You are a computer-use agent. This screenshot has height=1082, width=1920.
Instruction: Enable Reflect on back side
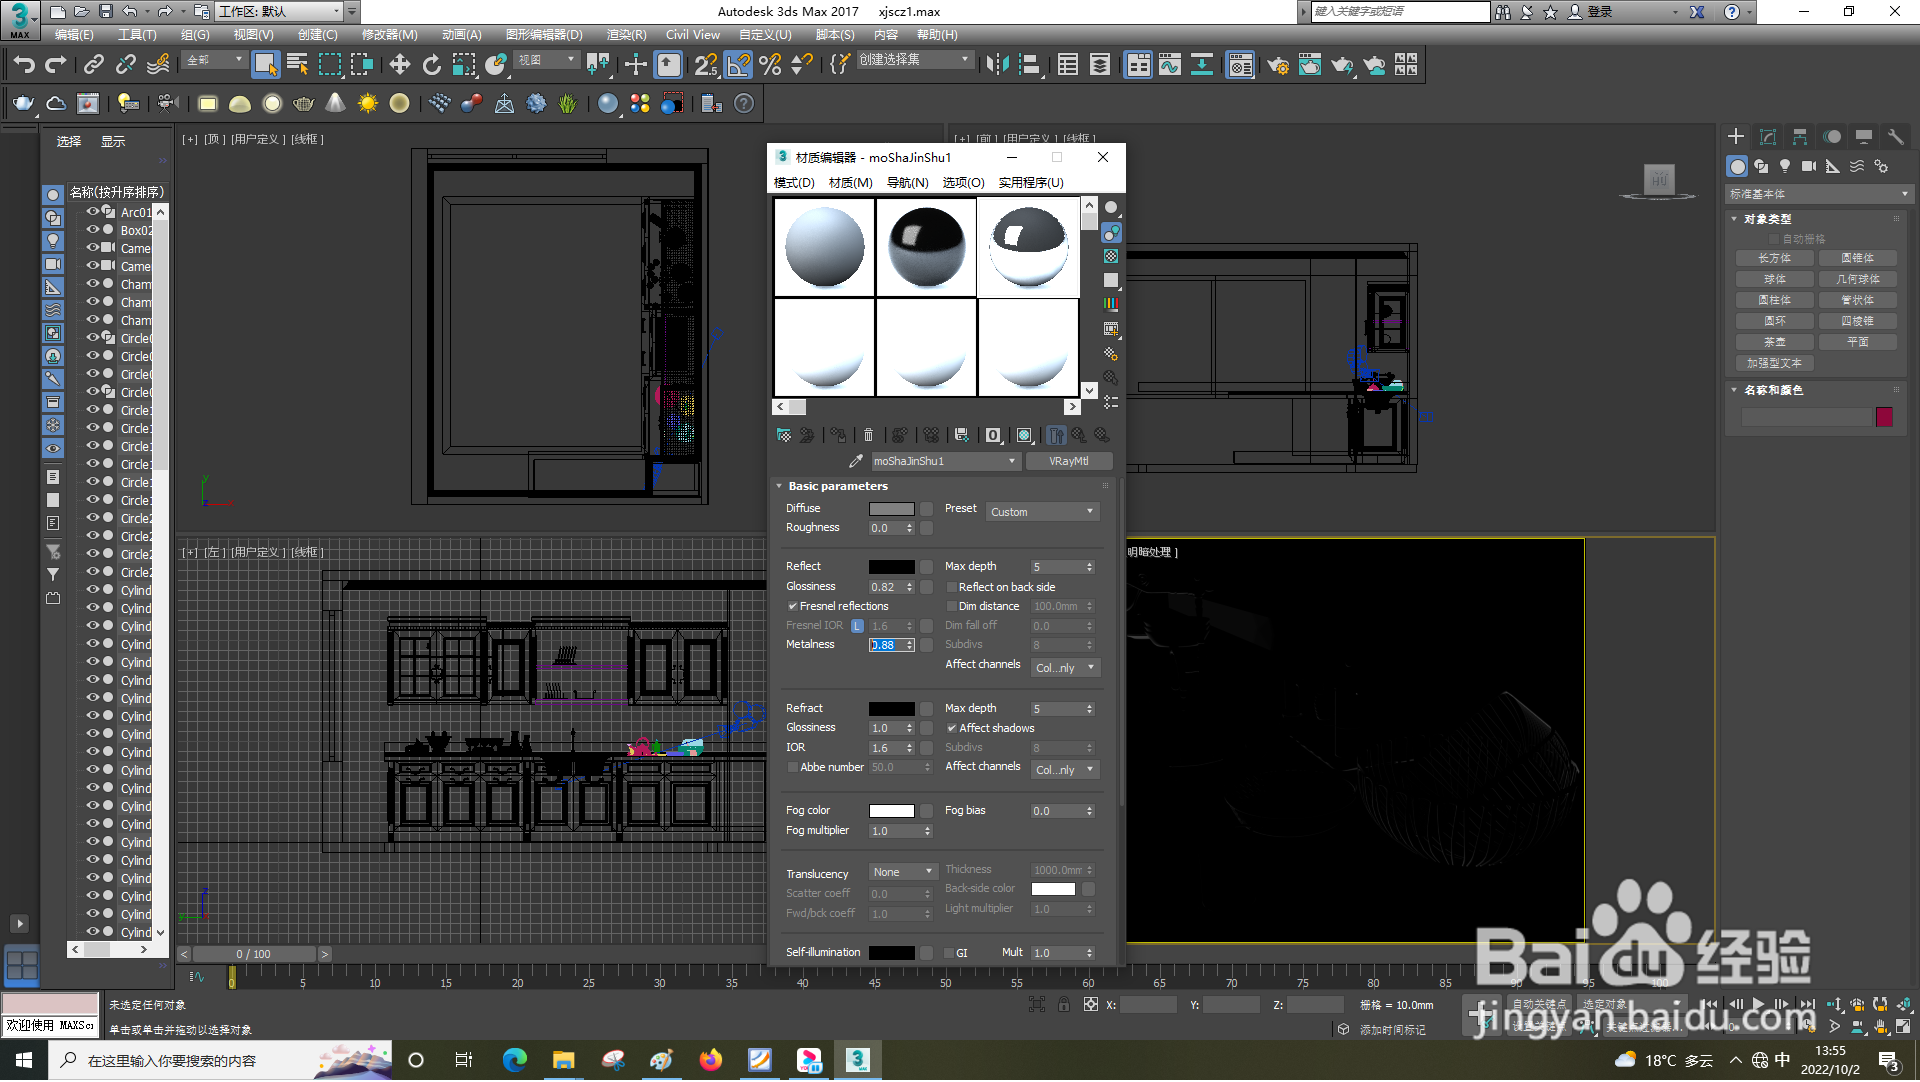(x=951, y=588)
